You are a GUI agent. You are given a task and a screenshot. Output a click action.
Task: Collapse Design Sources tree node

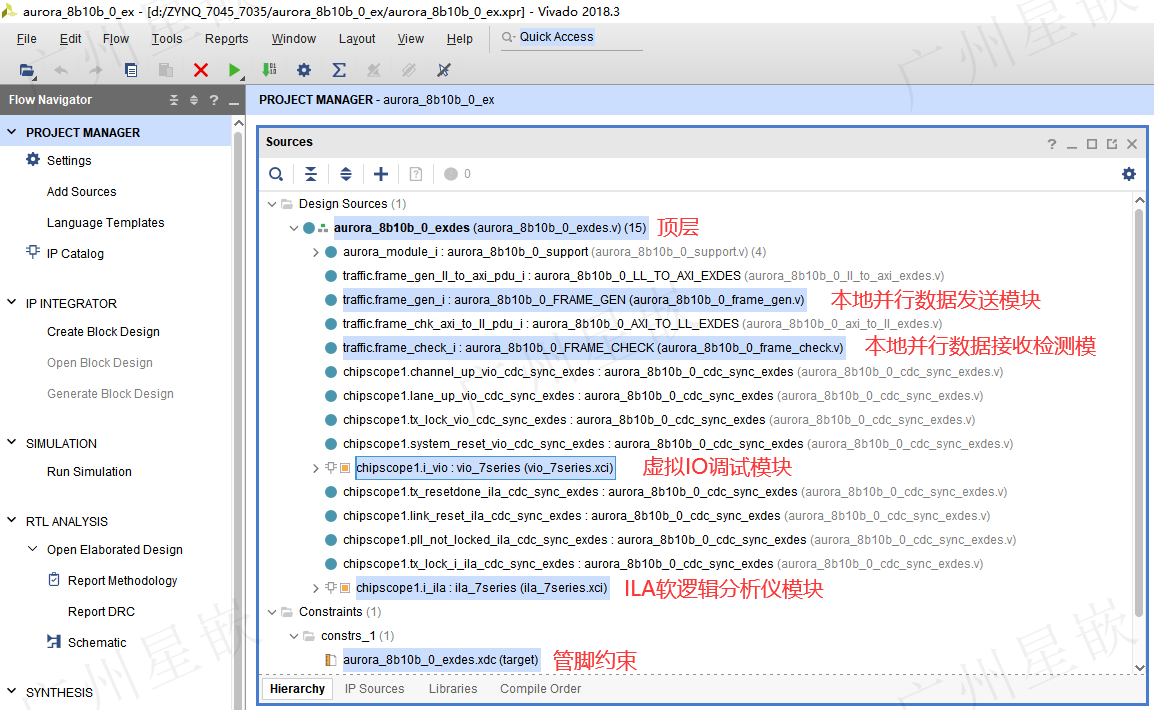click(x=272, y=204)
